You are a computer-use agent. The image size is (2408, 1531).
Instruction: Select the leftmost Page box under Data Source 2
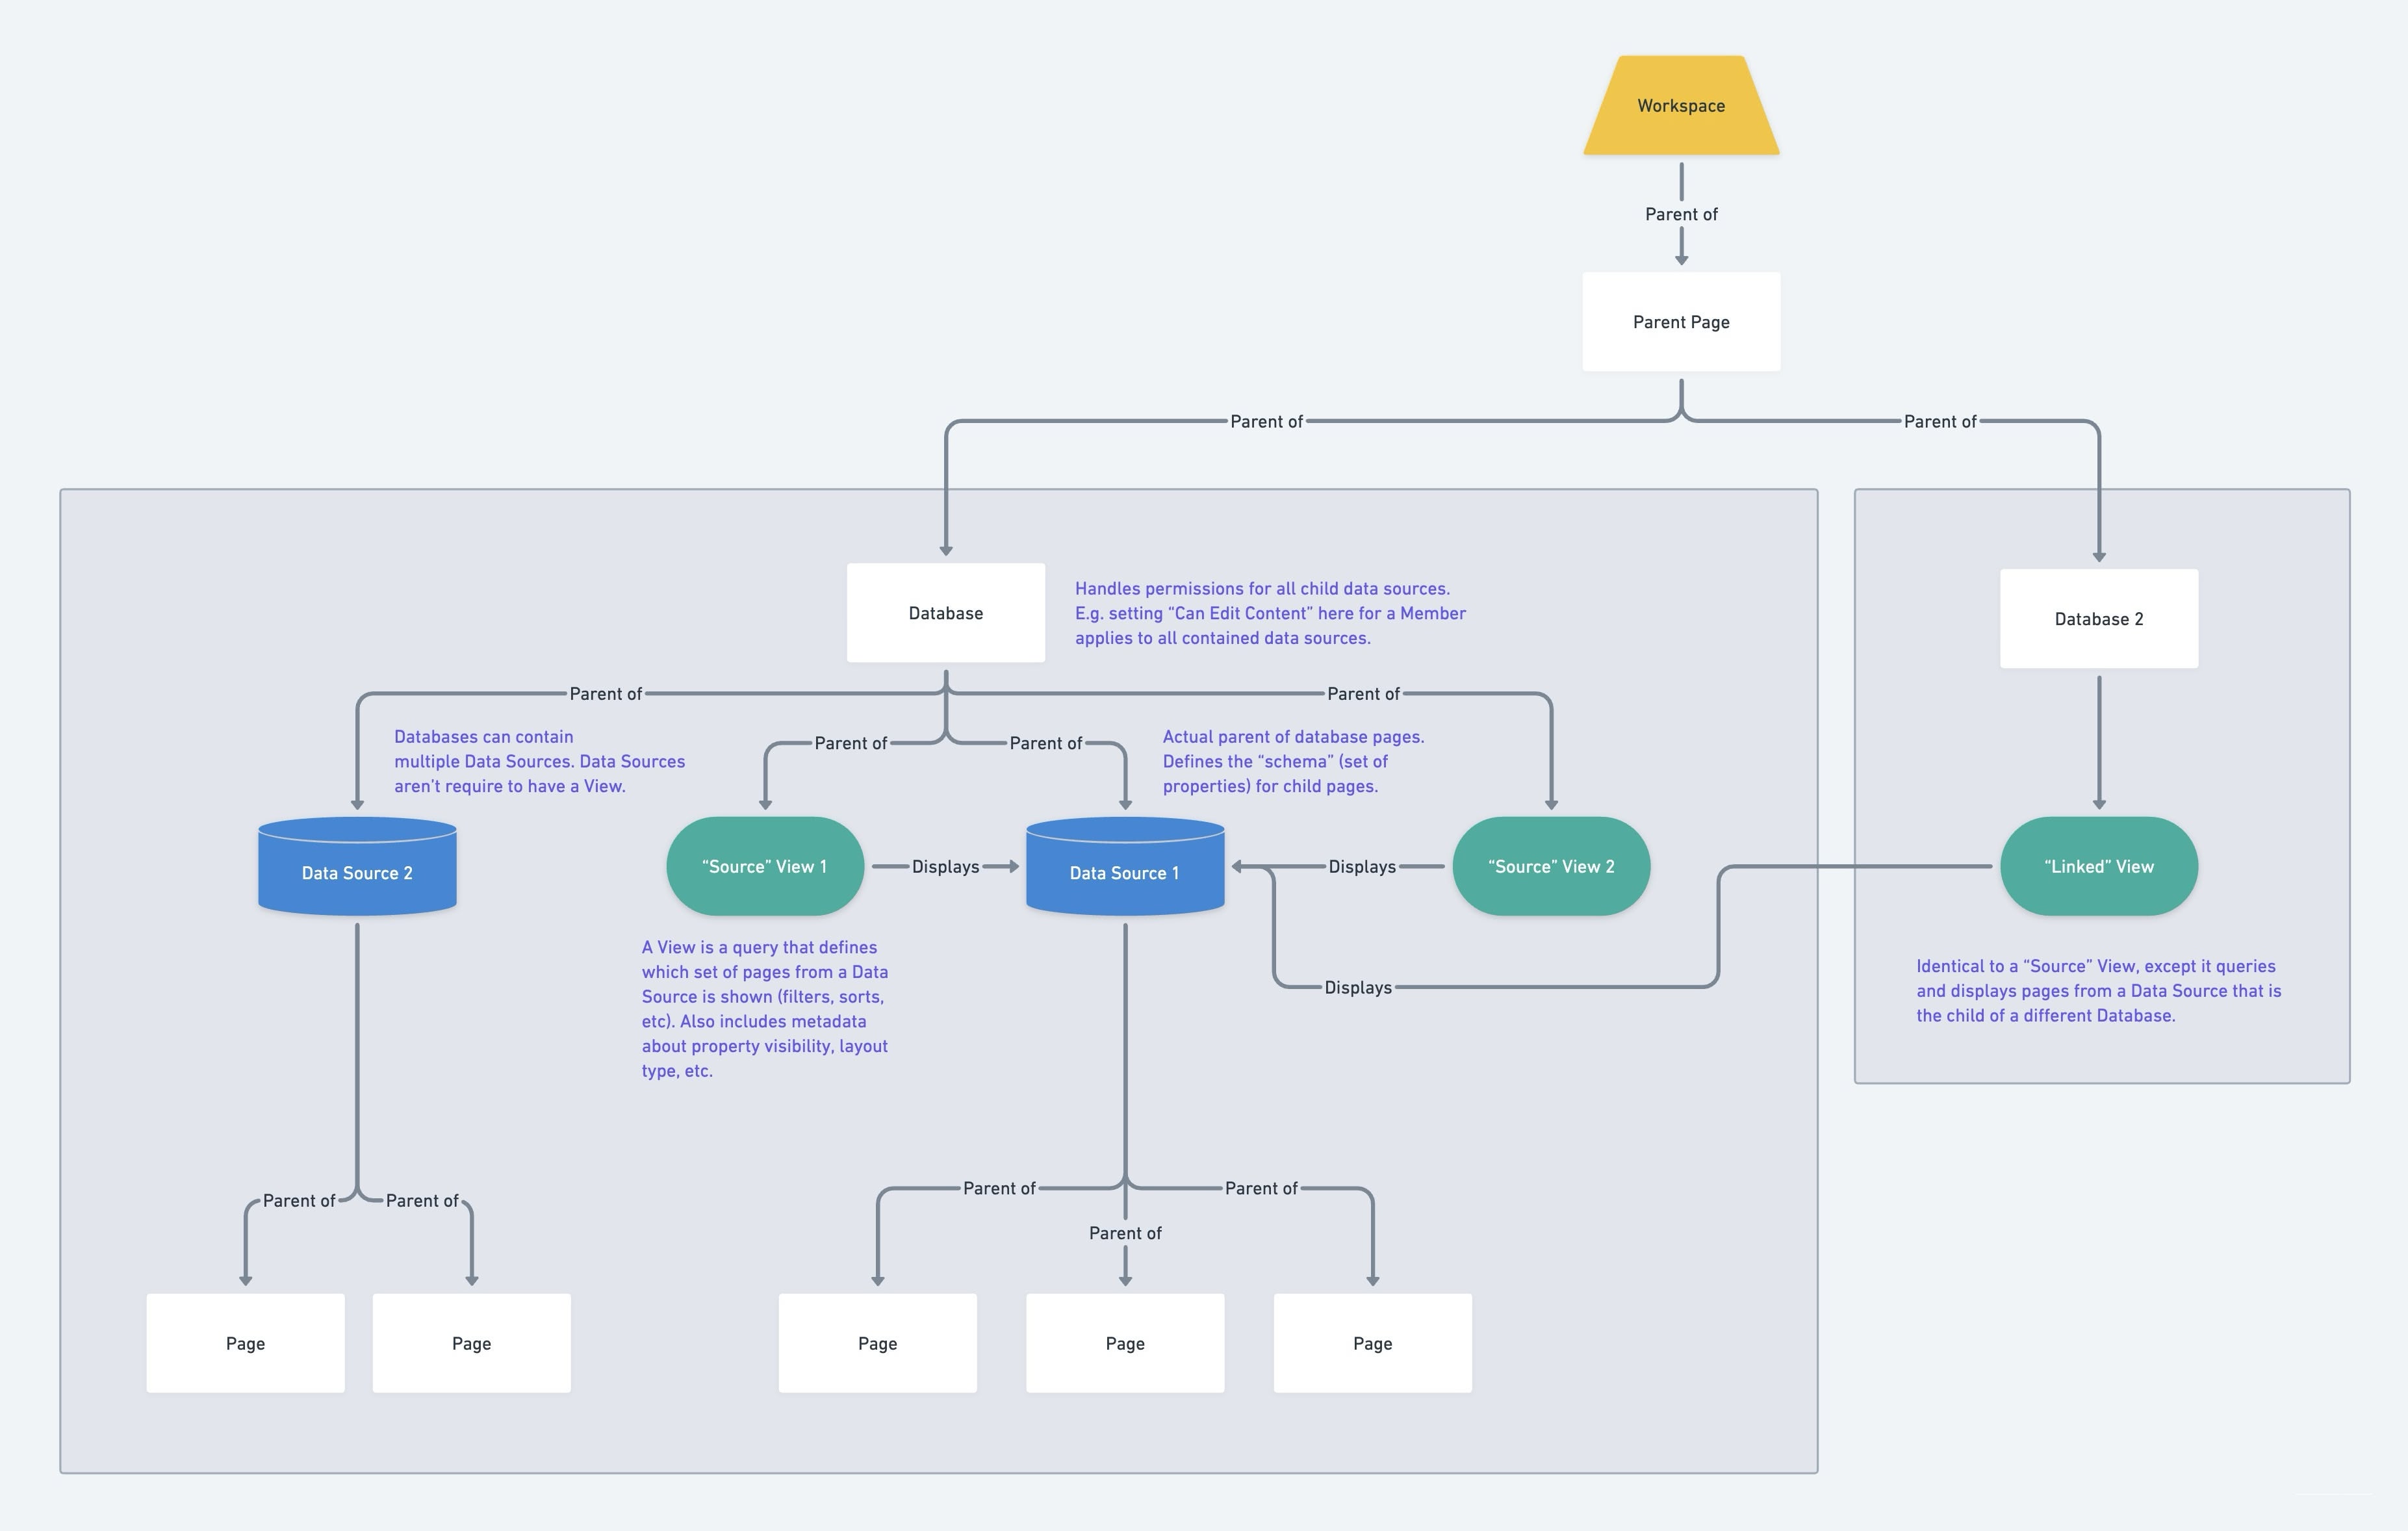click(246, 1343)
